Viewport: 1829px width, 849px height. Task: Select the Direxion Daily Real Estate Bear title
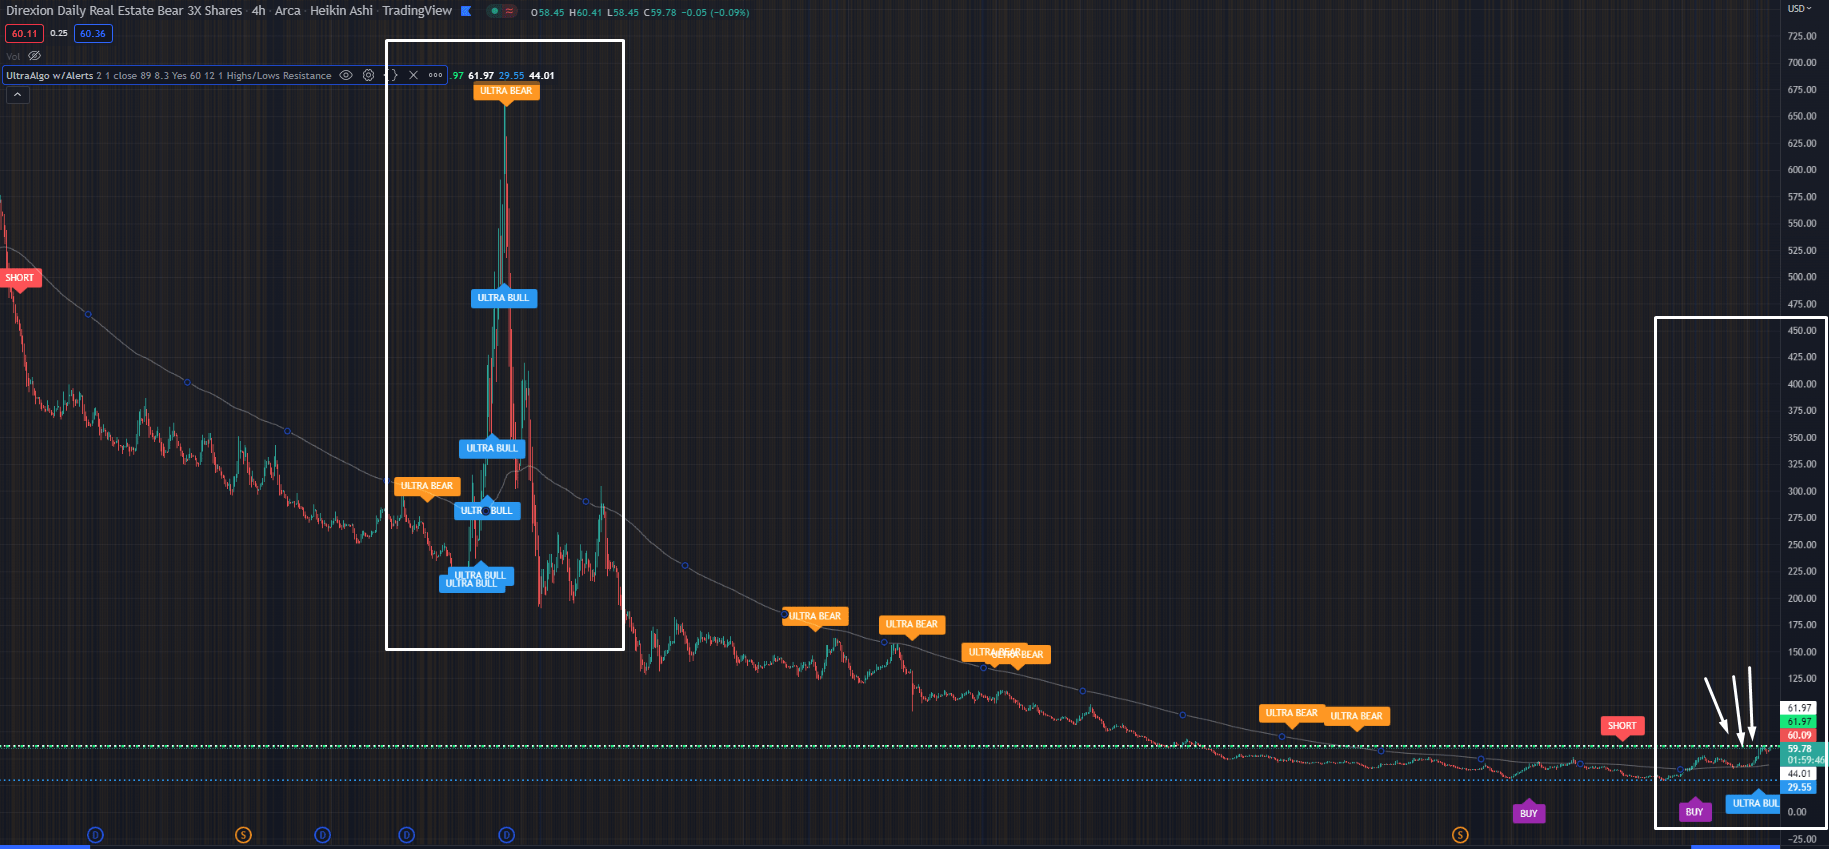pyautogui.click(x=124, y=11)
